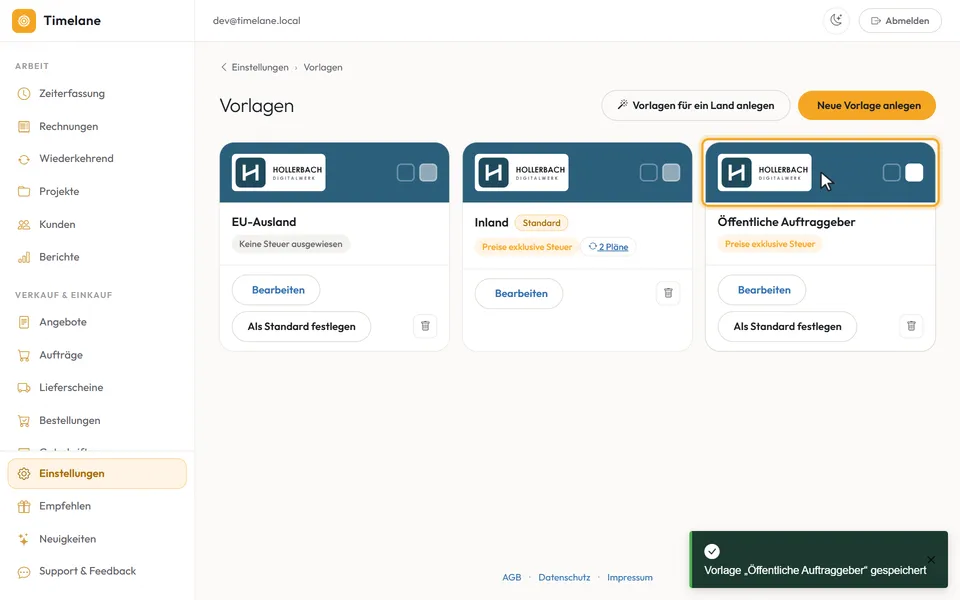Click the white color swatch on Öffentliche Auftraggeber
This screenshot has height=600, width=960.
tap(914, 173)
